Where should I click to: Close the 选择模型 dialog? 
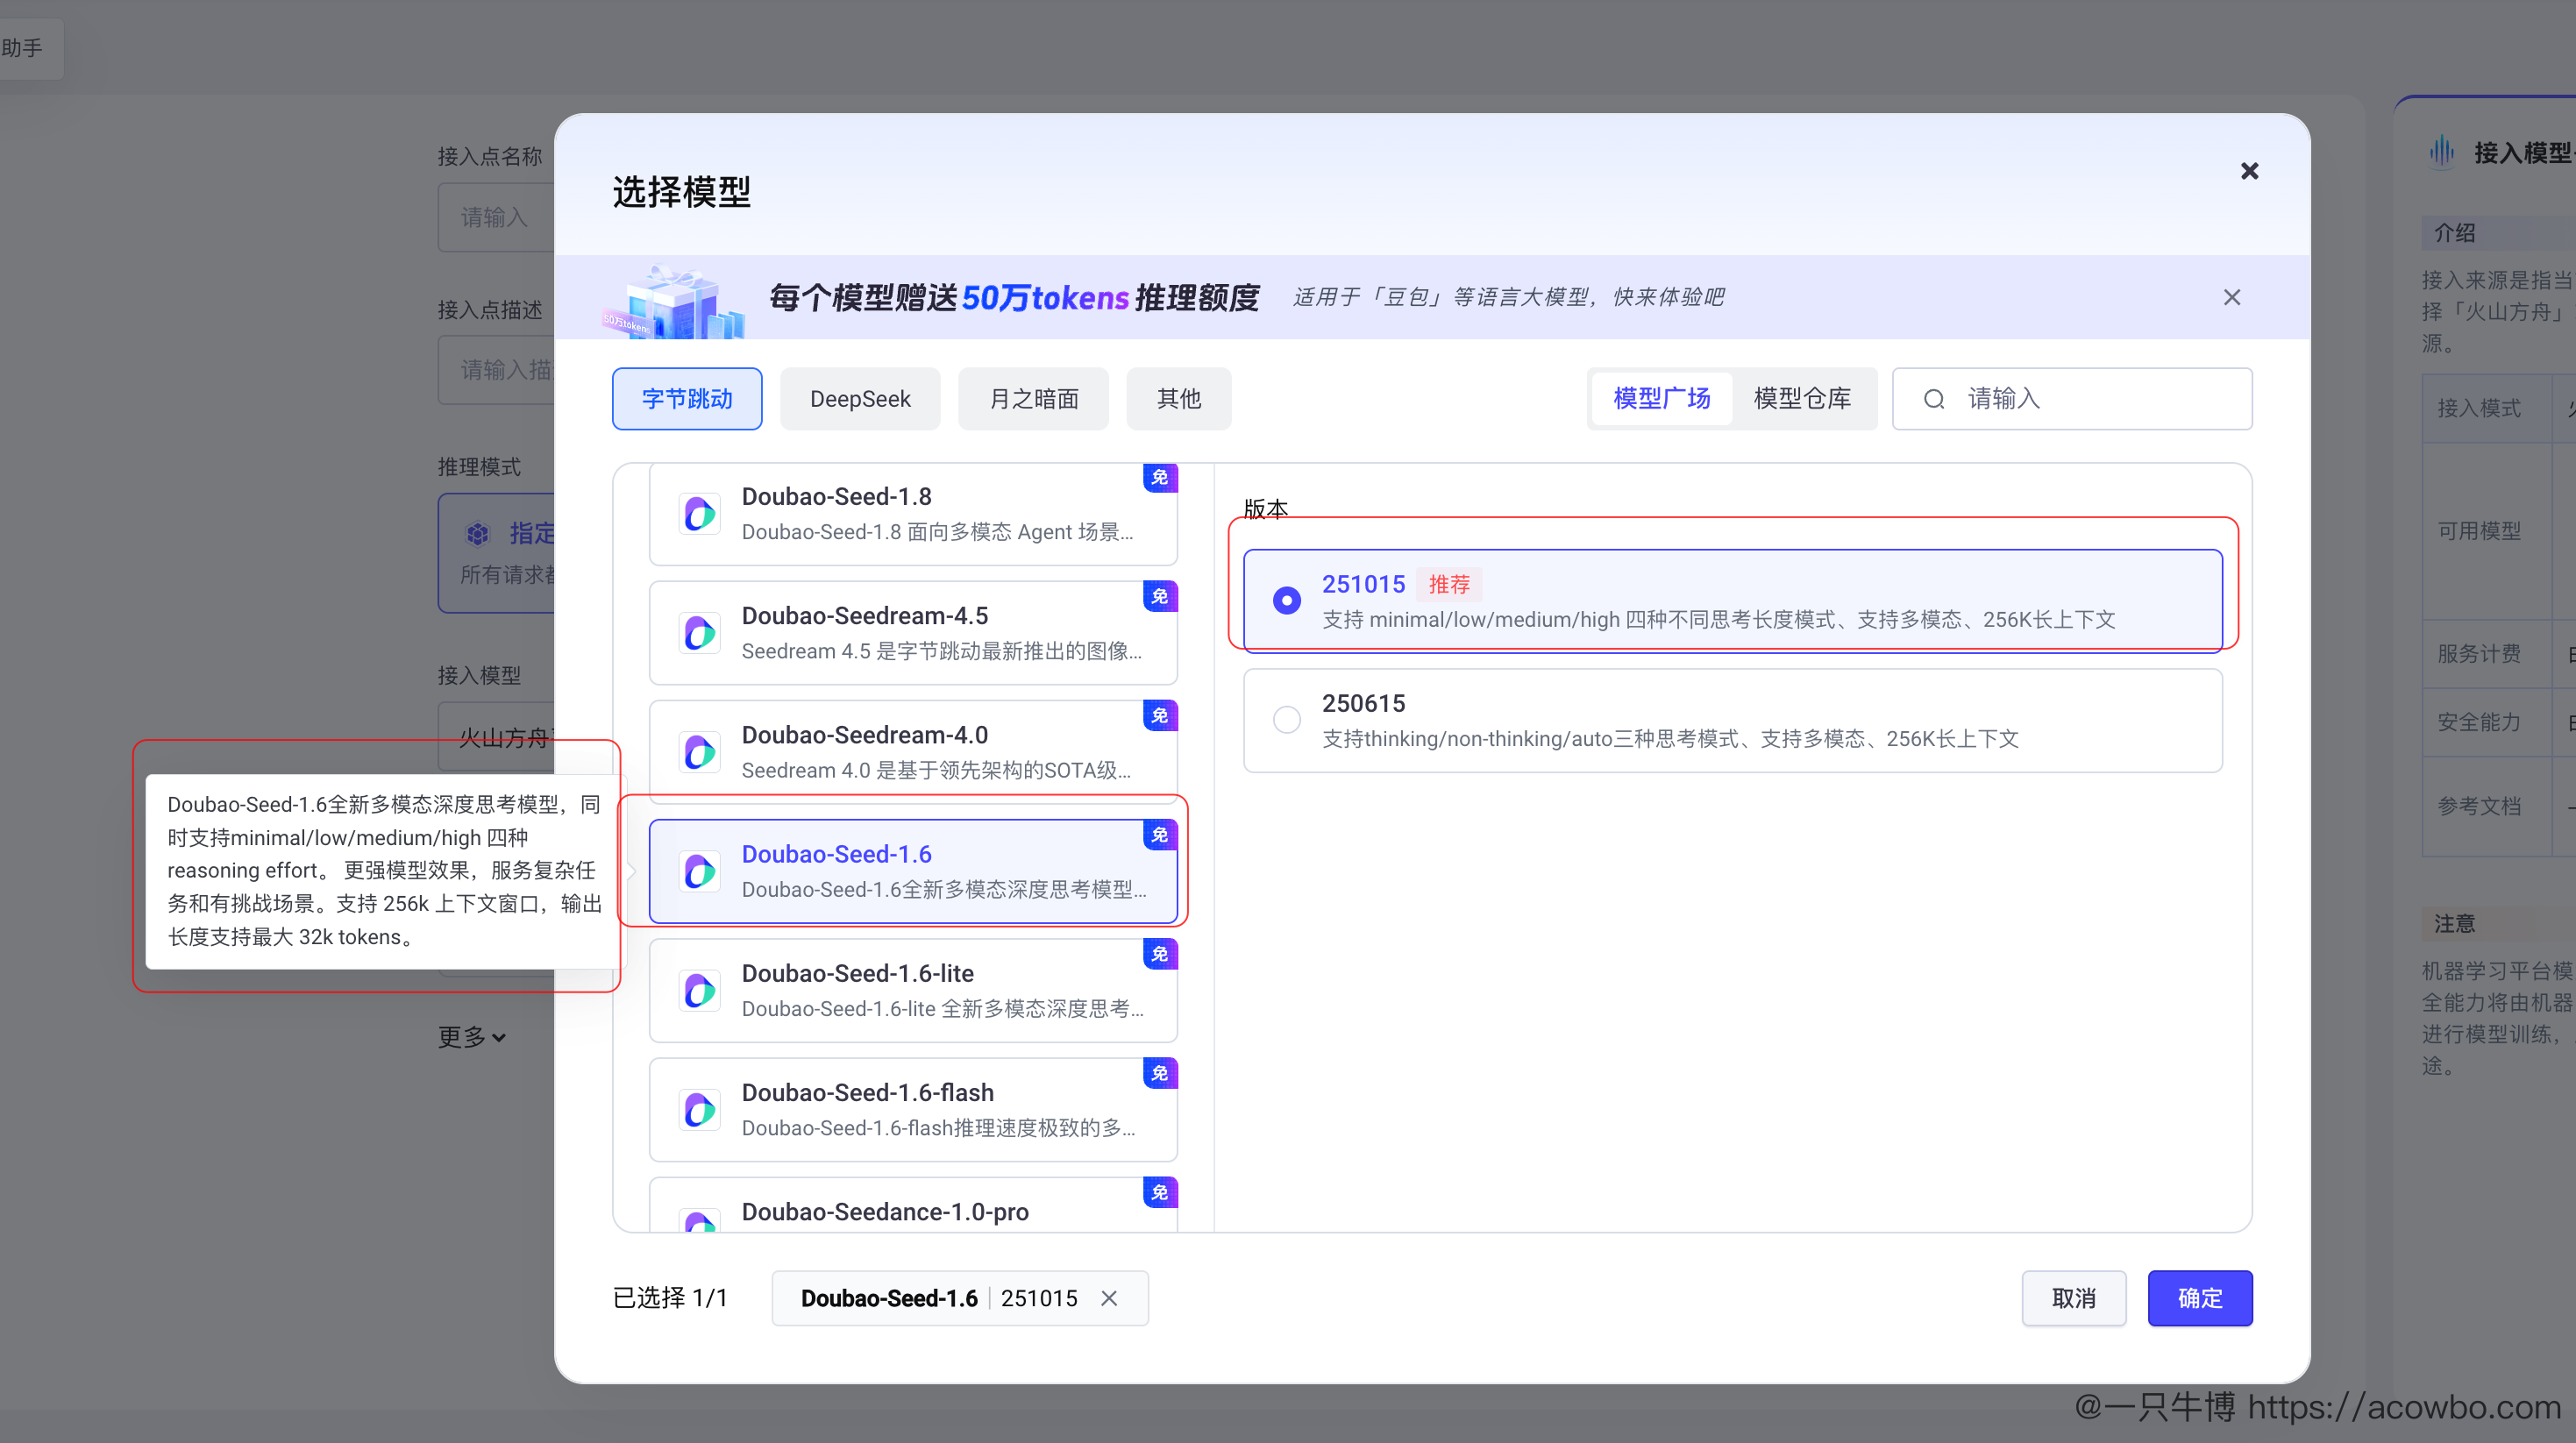coord(2249,171)
